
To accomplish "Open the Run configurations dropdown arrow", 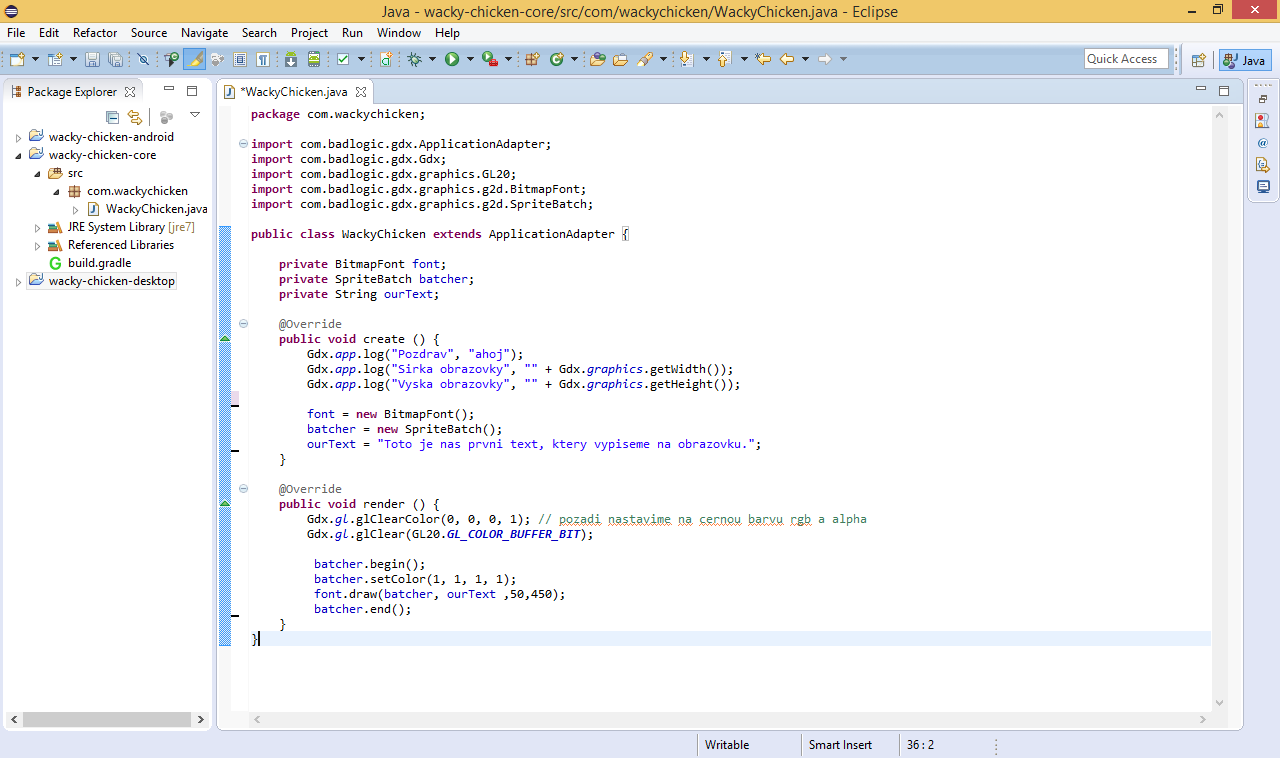I will click(x=469, y=59).
